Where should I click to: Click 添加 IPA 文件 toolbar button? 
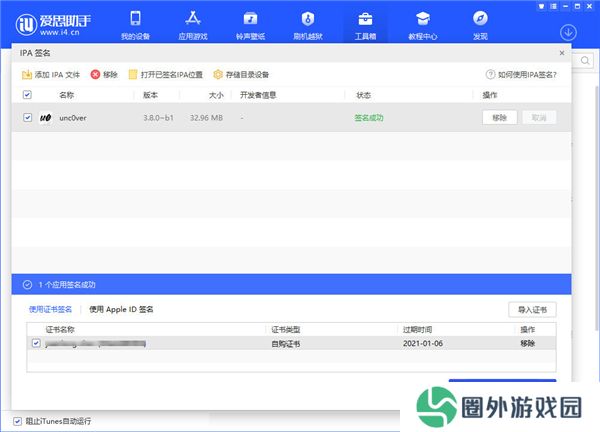[x=51, y=75]
